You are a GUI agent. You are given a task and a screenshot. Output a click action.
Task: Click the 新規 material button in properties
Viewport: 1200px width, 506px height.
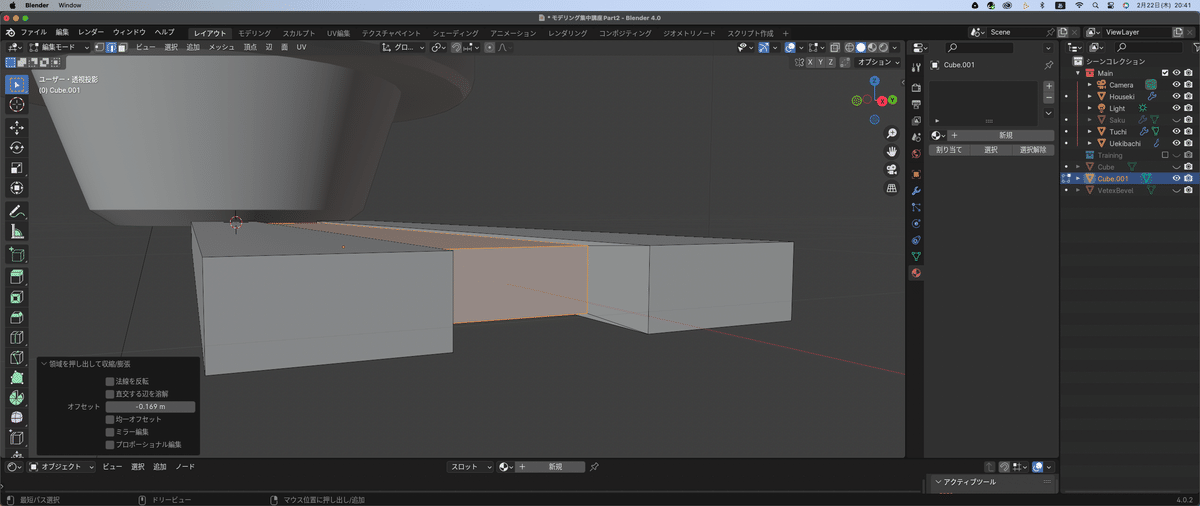point(1007,135)
